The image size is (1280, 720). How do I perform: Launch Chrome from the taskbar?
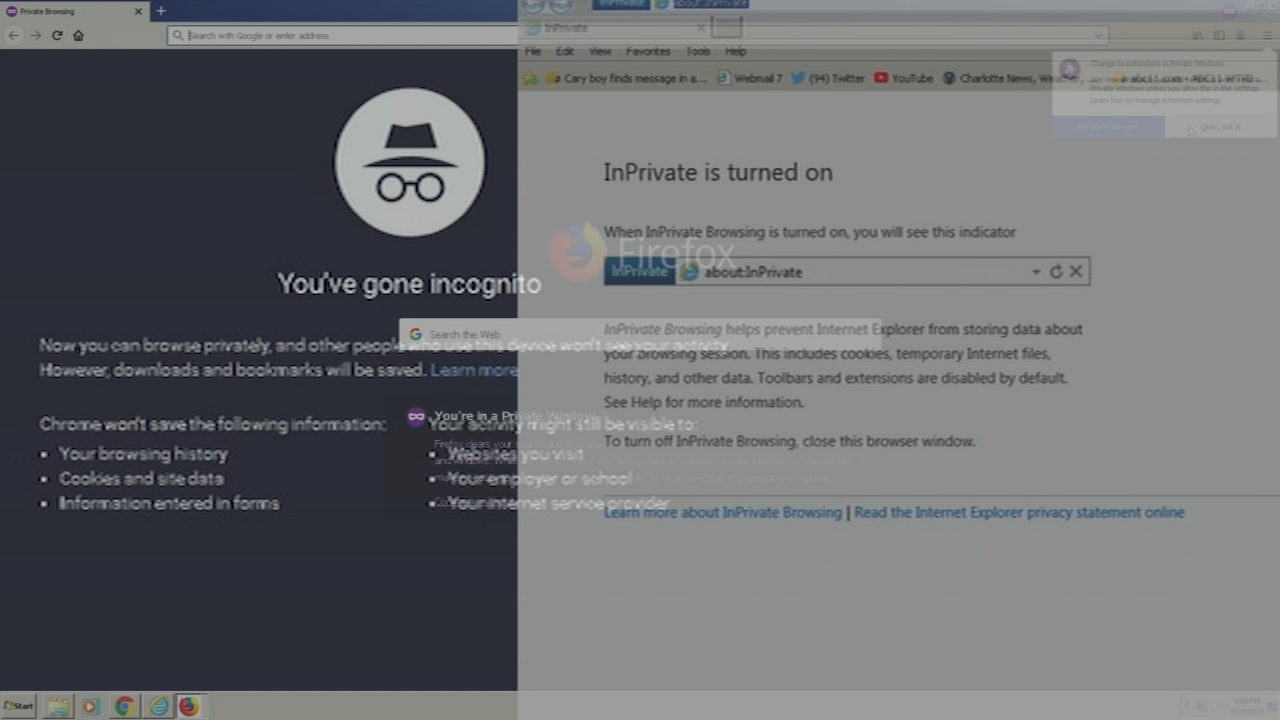[124, 706]
